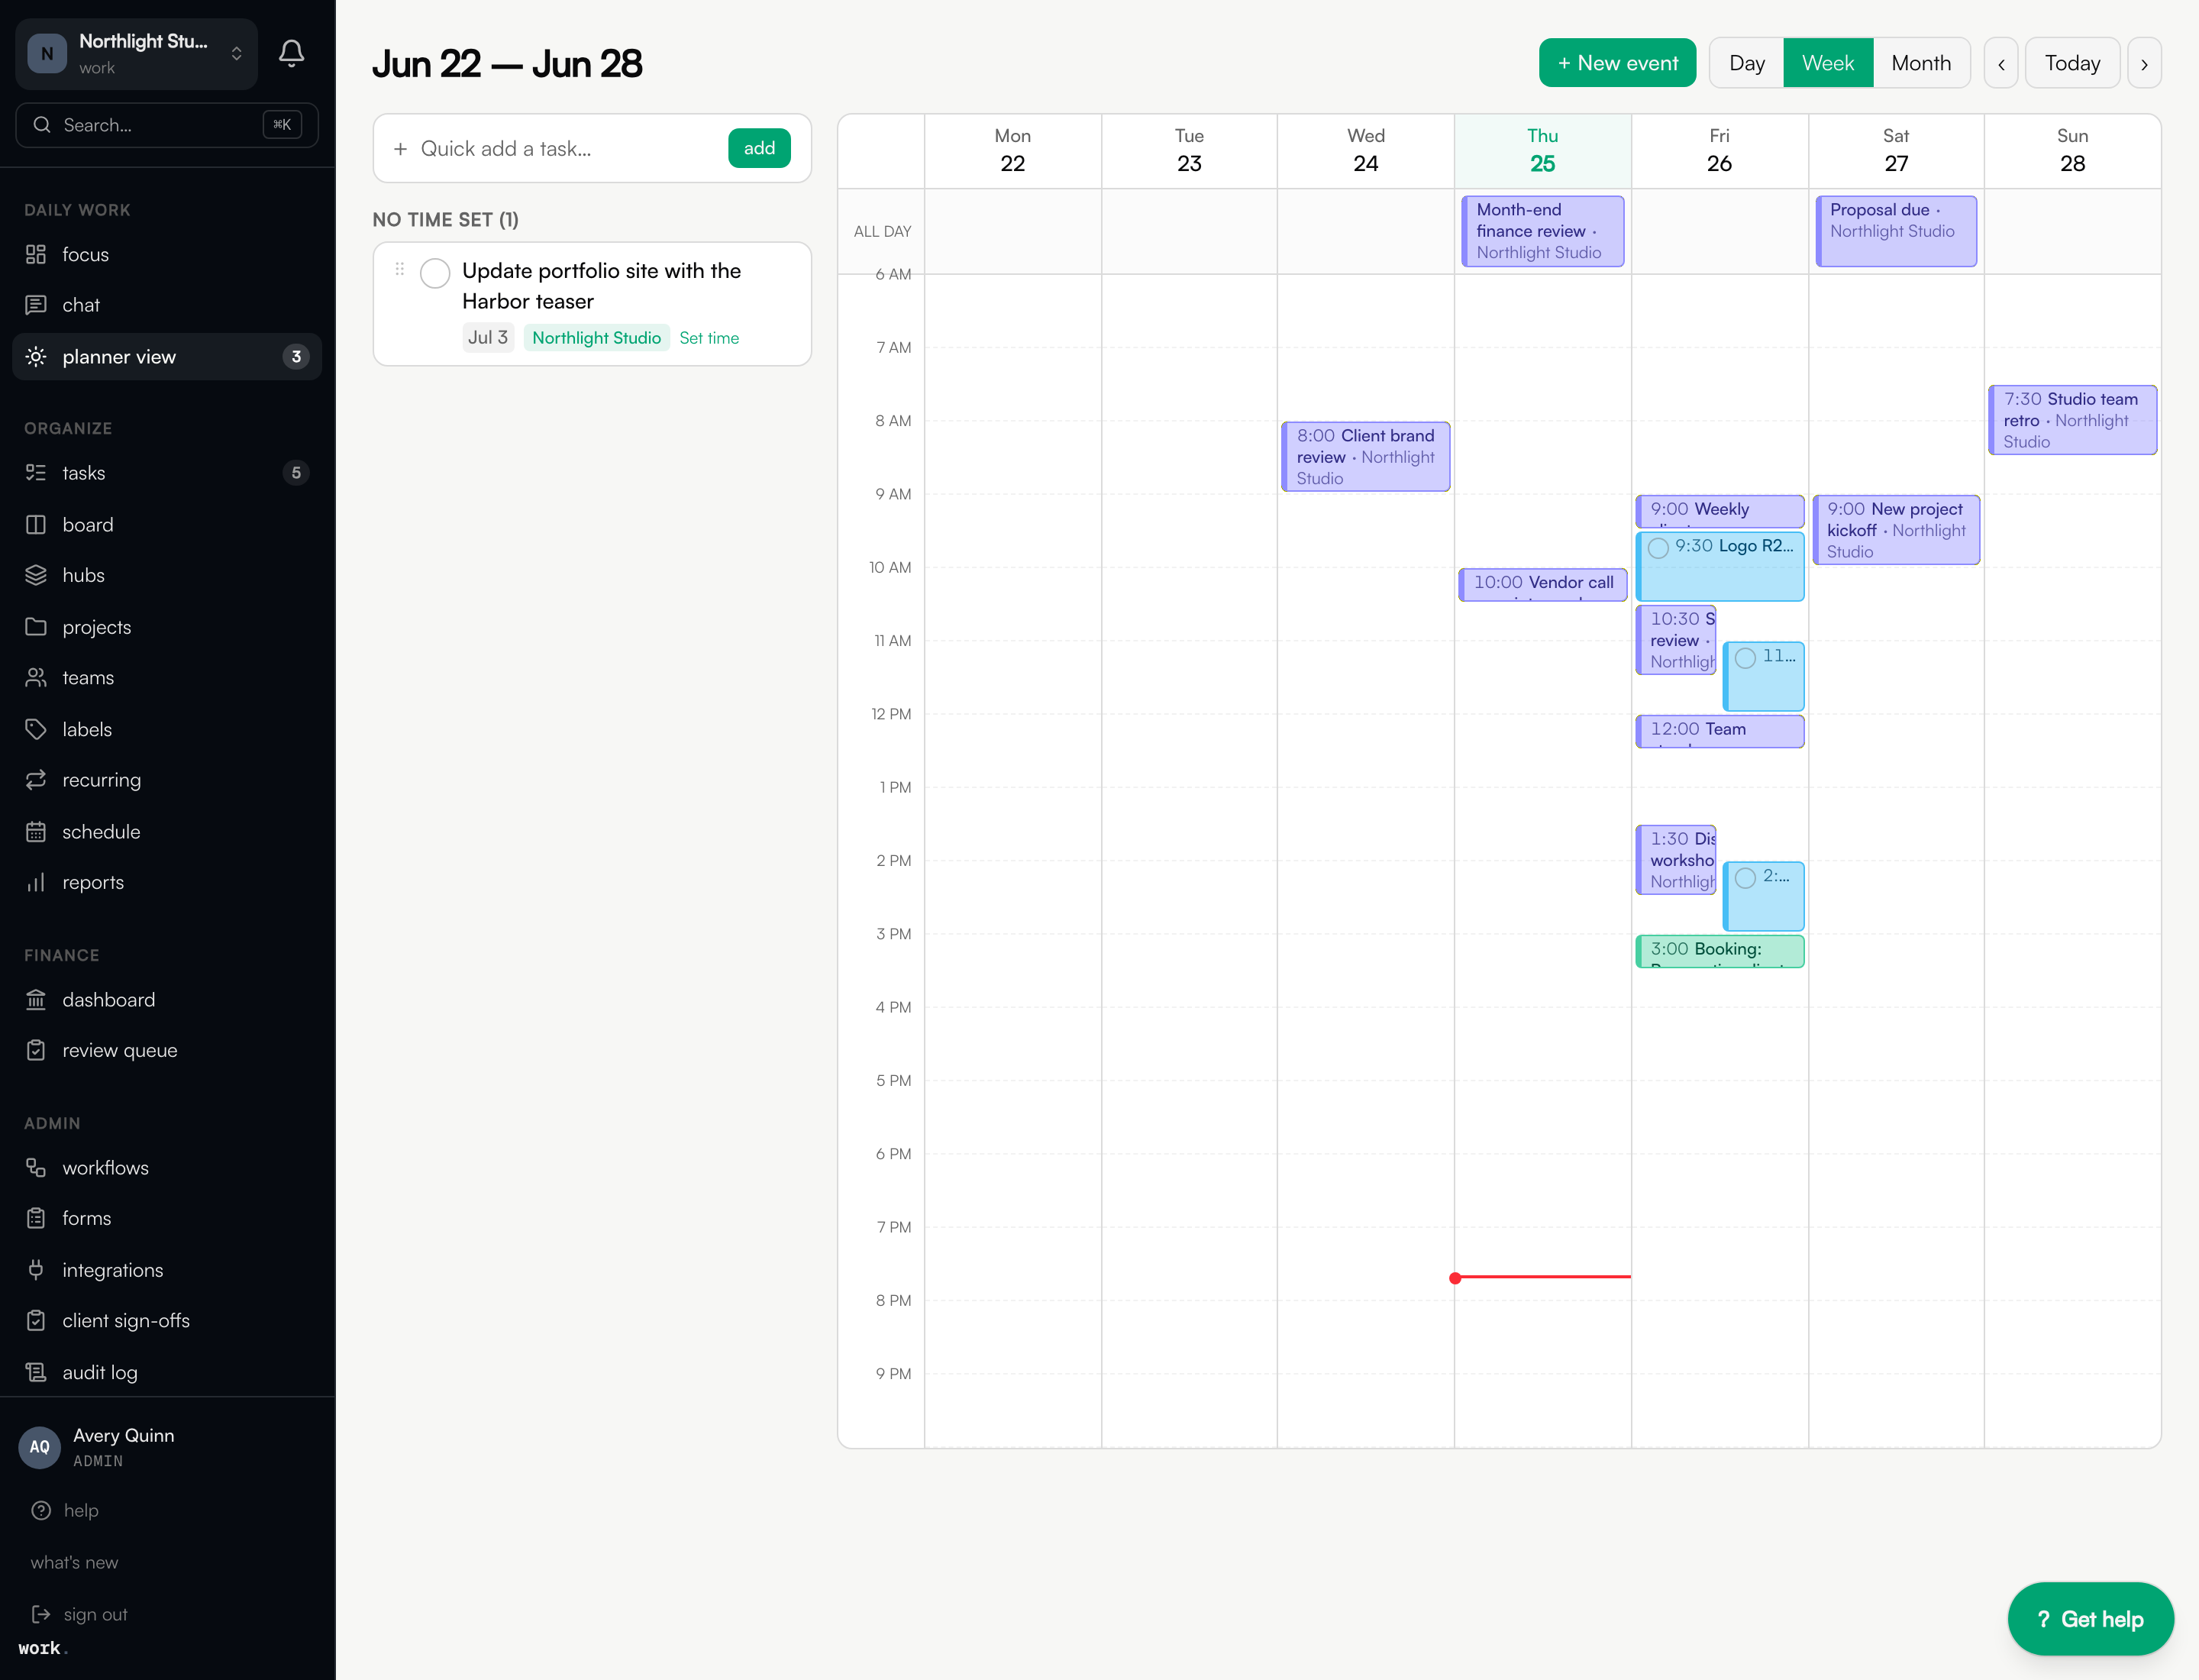Open the Proposal due all-day event
Image resolution: width=2199 pixels, height=1680 pixels.
pos(1896,231)
